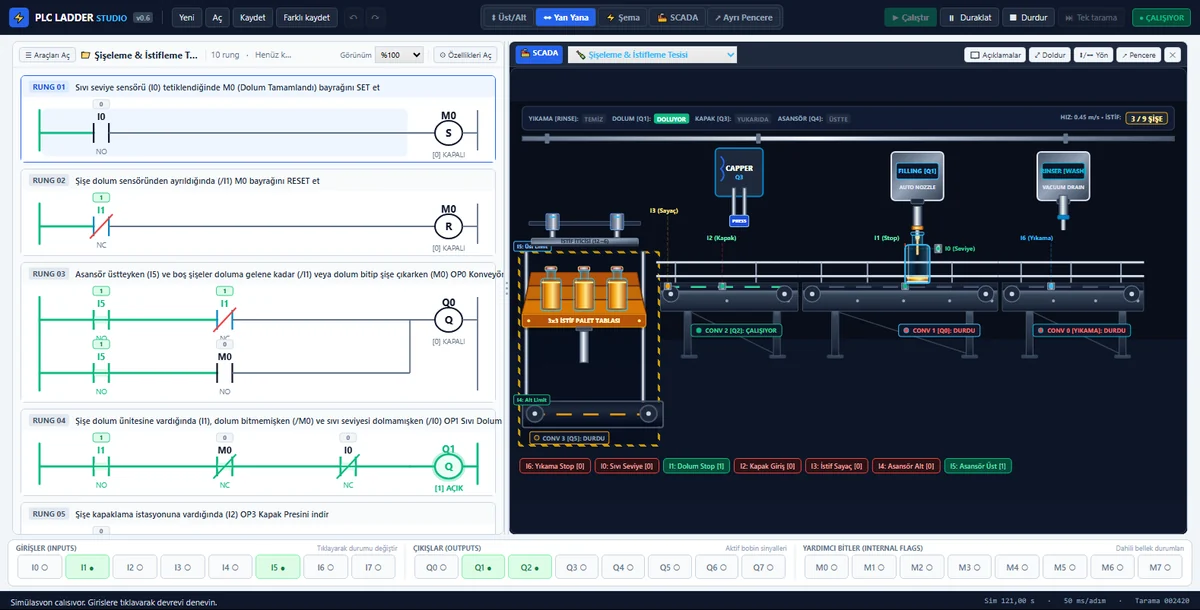The image size is (1200, 610).
Task: Click the Pencere button in SCADA header
Action: (x=1139, y=55)
